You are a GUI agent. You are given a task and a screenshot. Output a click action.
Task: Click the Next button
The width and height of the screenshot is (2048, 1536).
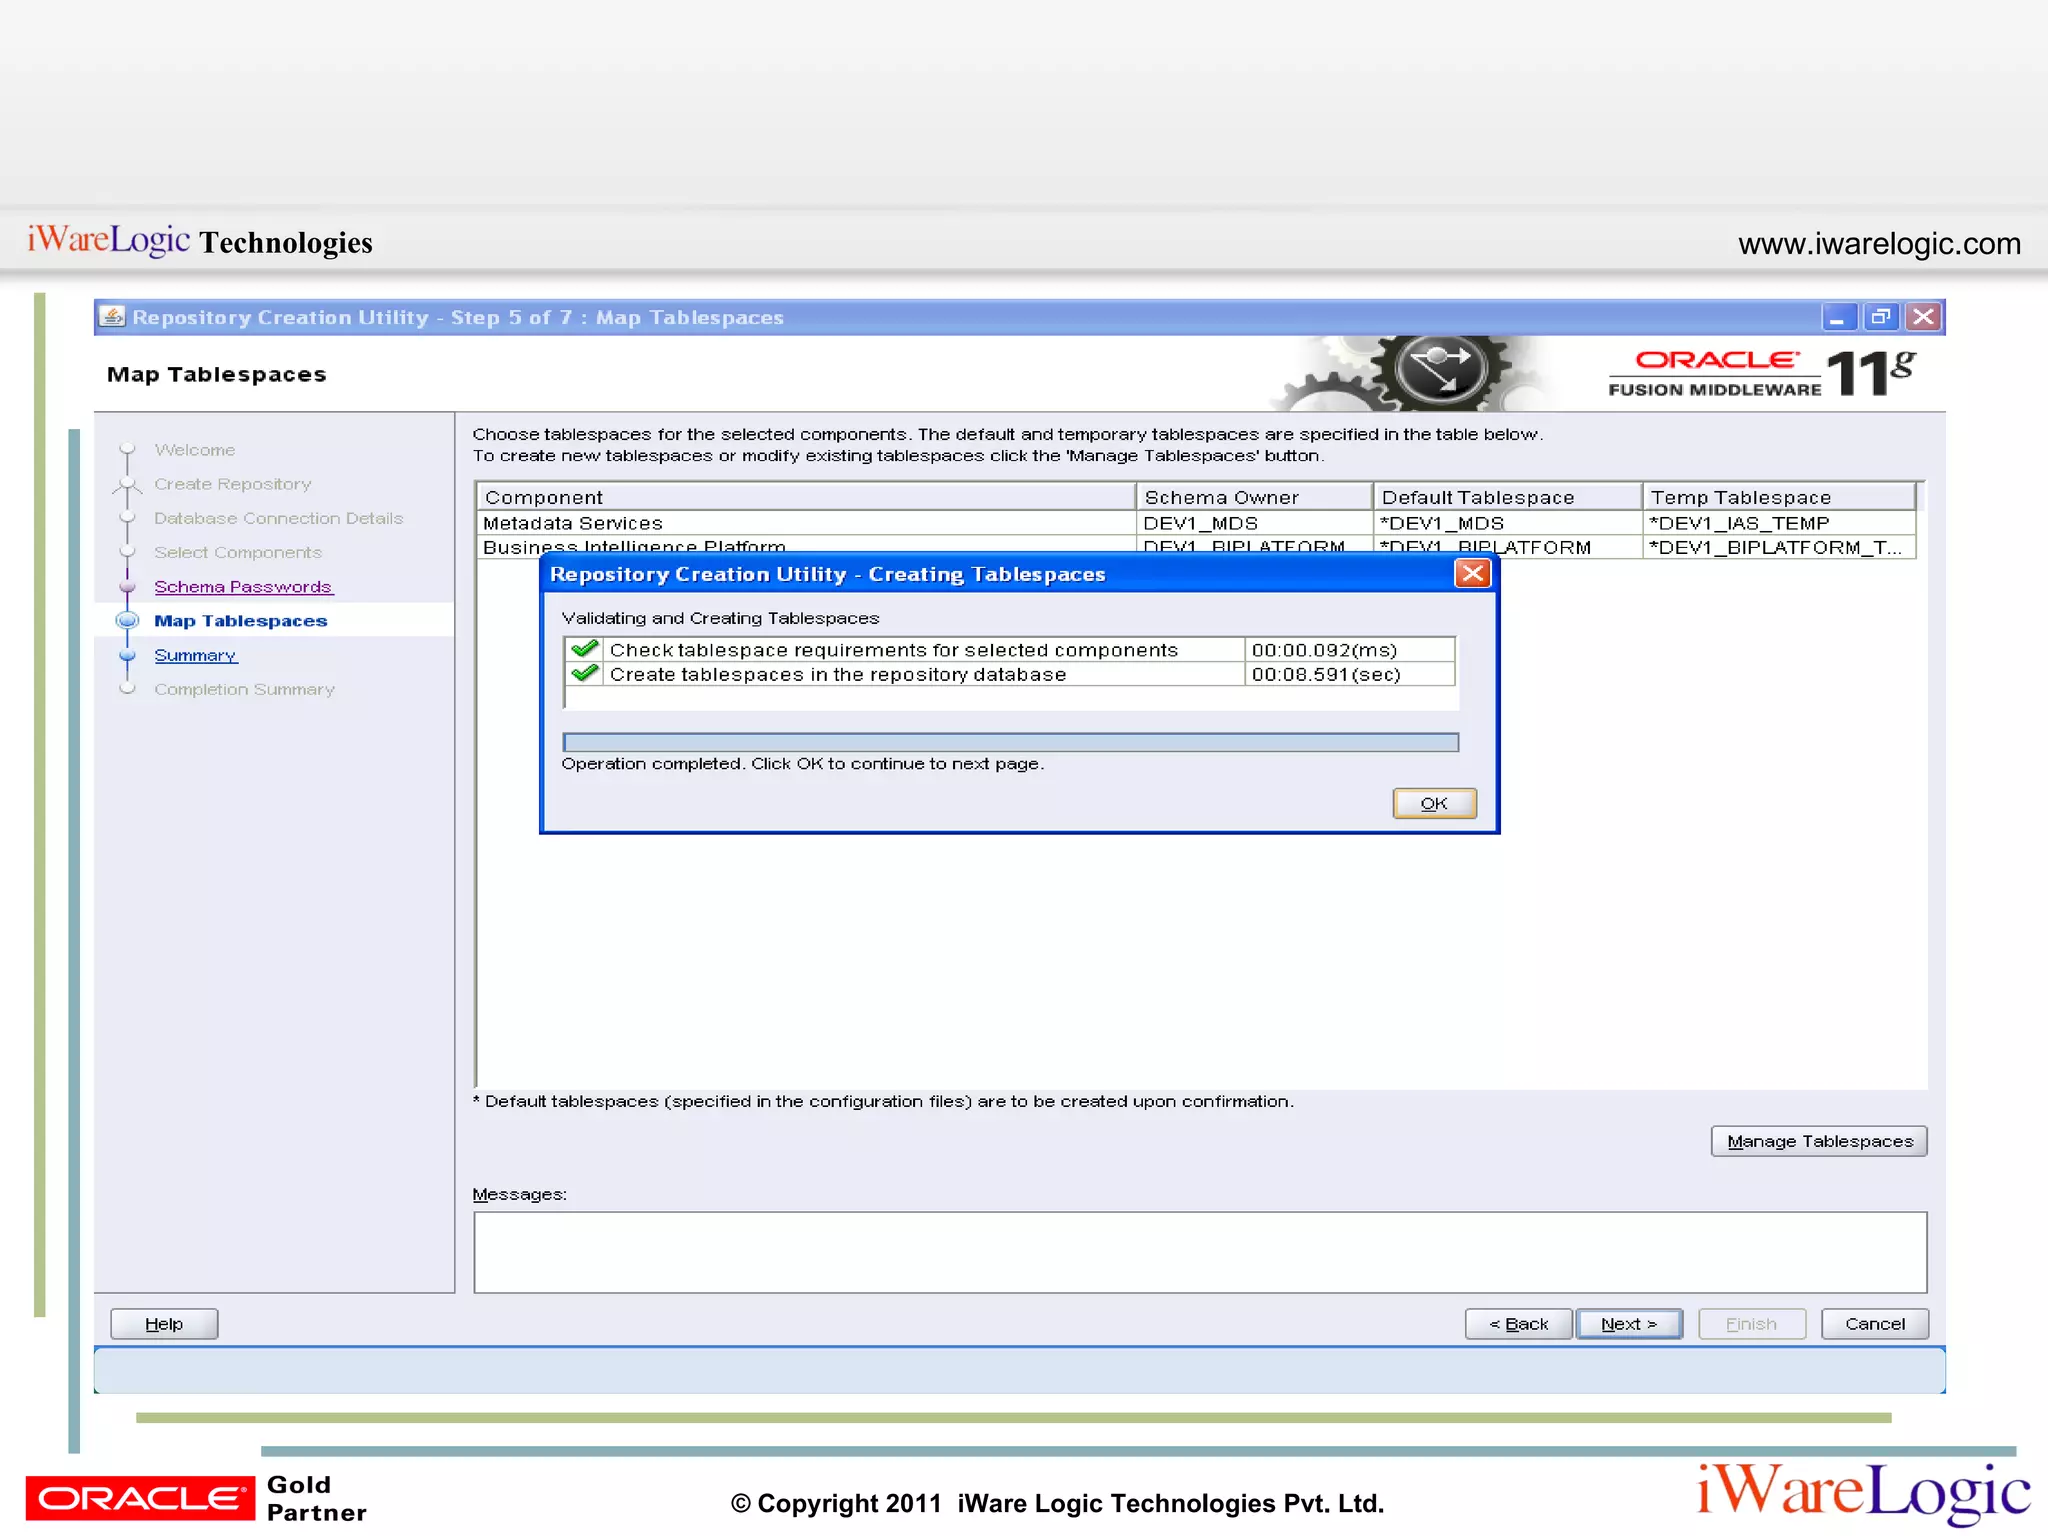pyautogui.click(x=1628, y=1323)
